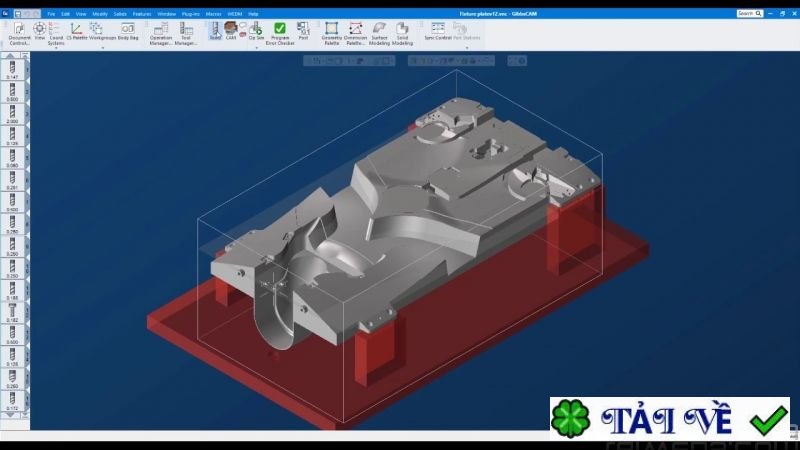Open the Document Control dialog
The width and height of the screenshot is (800, 450).
point(19,34)
